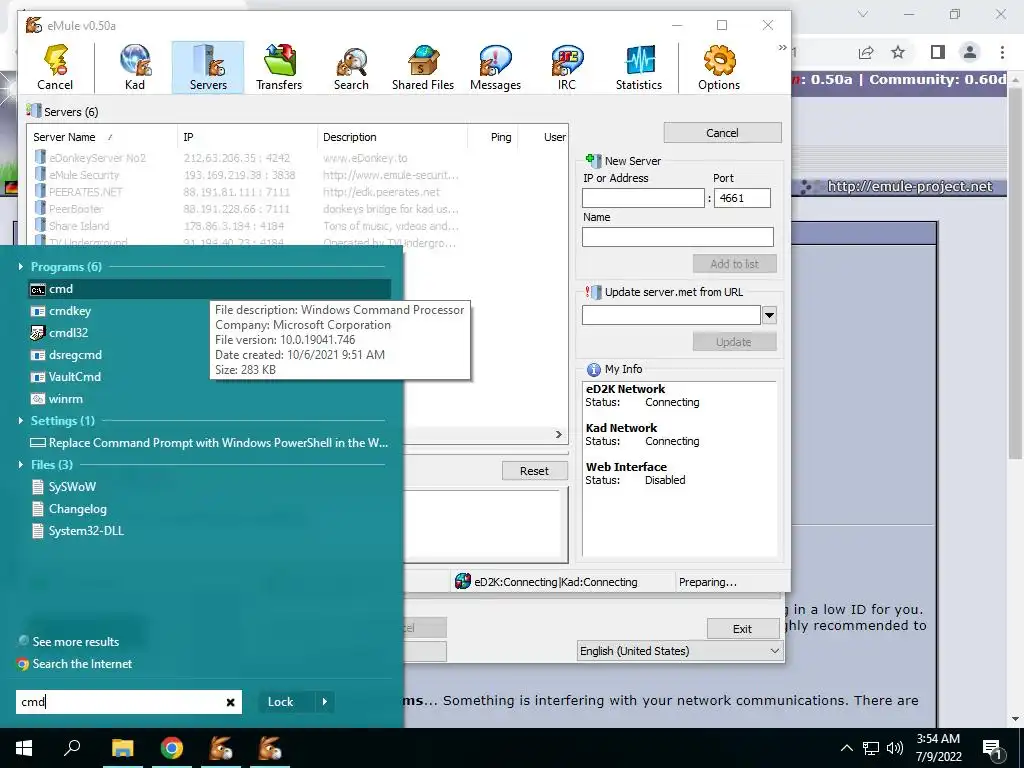Sort servers by IP column header

click(x=247, y=137)
